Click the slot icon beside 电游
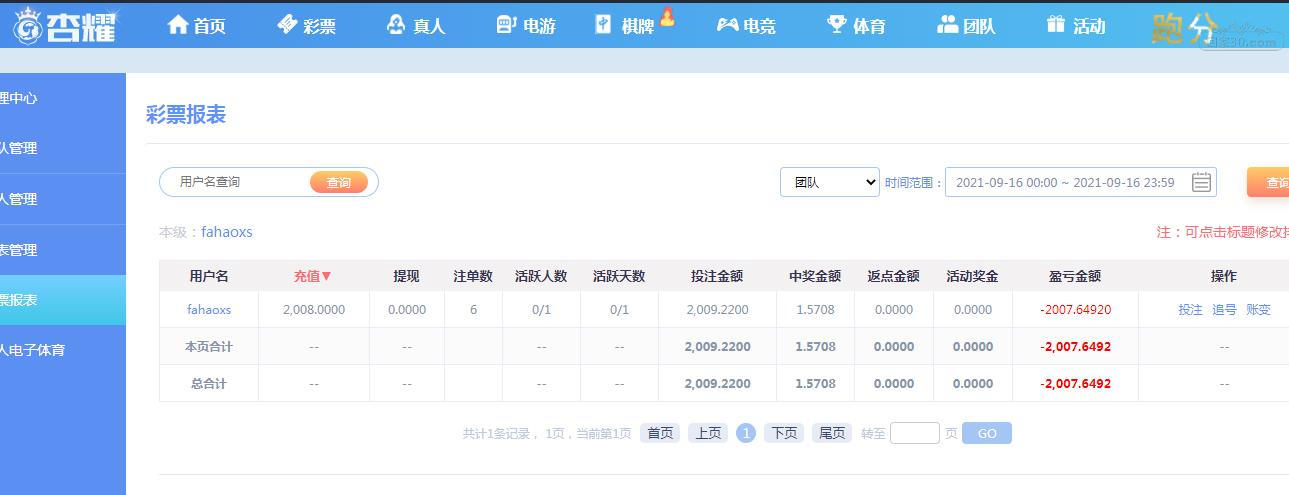Viewport: 1289px width, 495px height. 506,25
